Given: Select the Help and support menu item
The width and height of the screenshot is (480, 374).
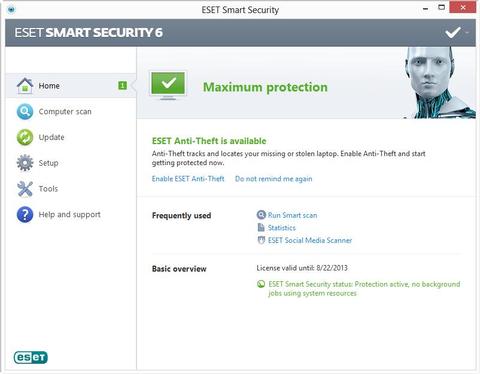Looking at the screenshot, I should click(71, 214).
